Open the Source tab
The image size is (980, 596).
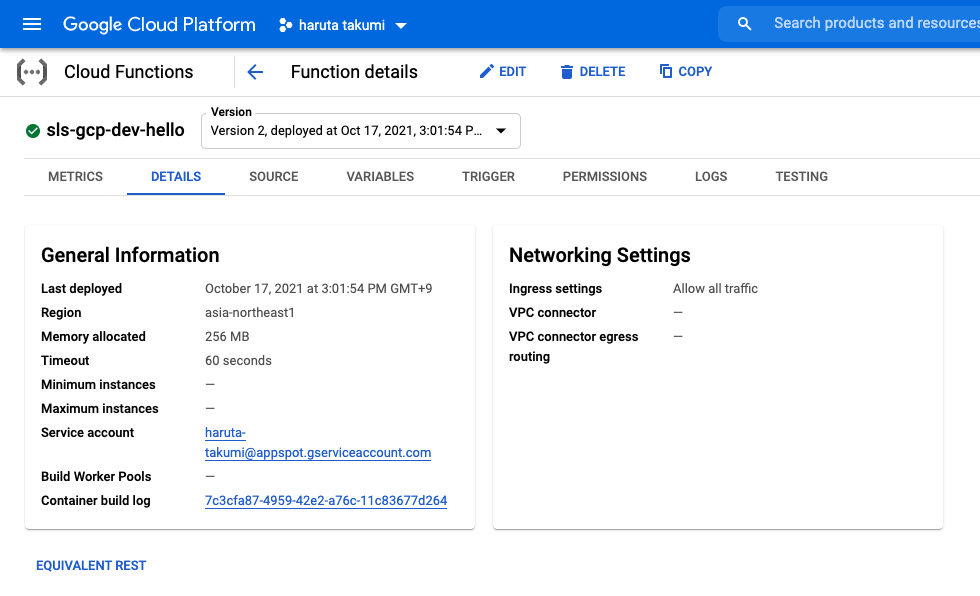(274, 177)
